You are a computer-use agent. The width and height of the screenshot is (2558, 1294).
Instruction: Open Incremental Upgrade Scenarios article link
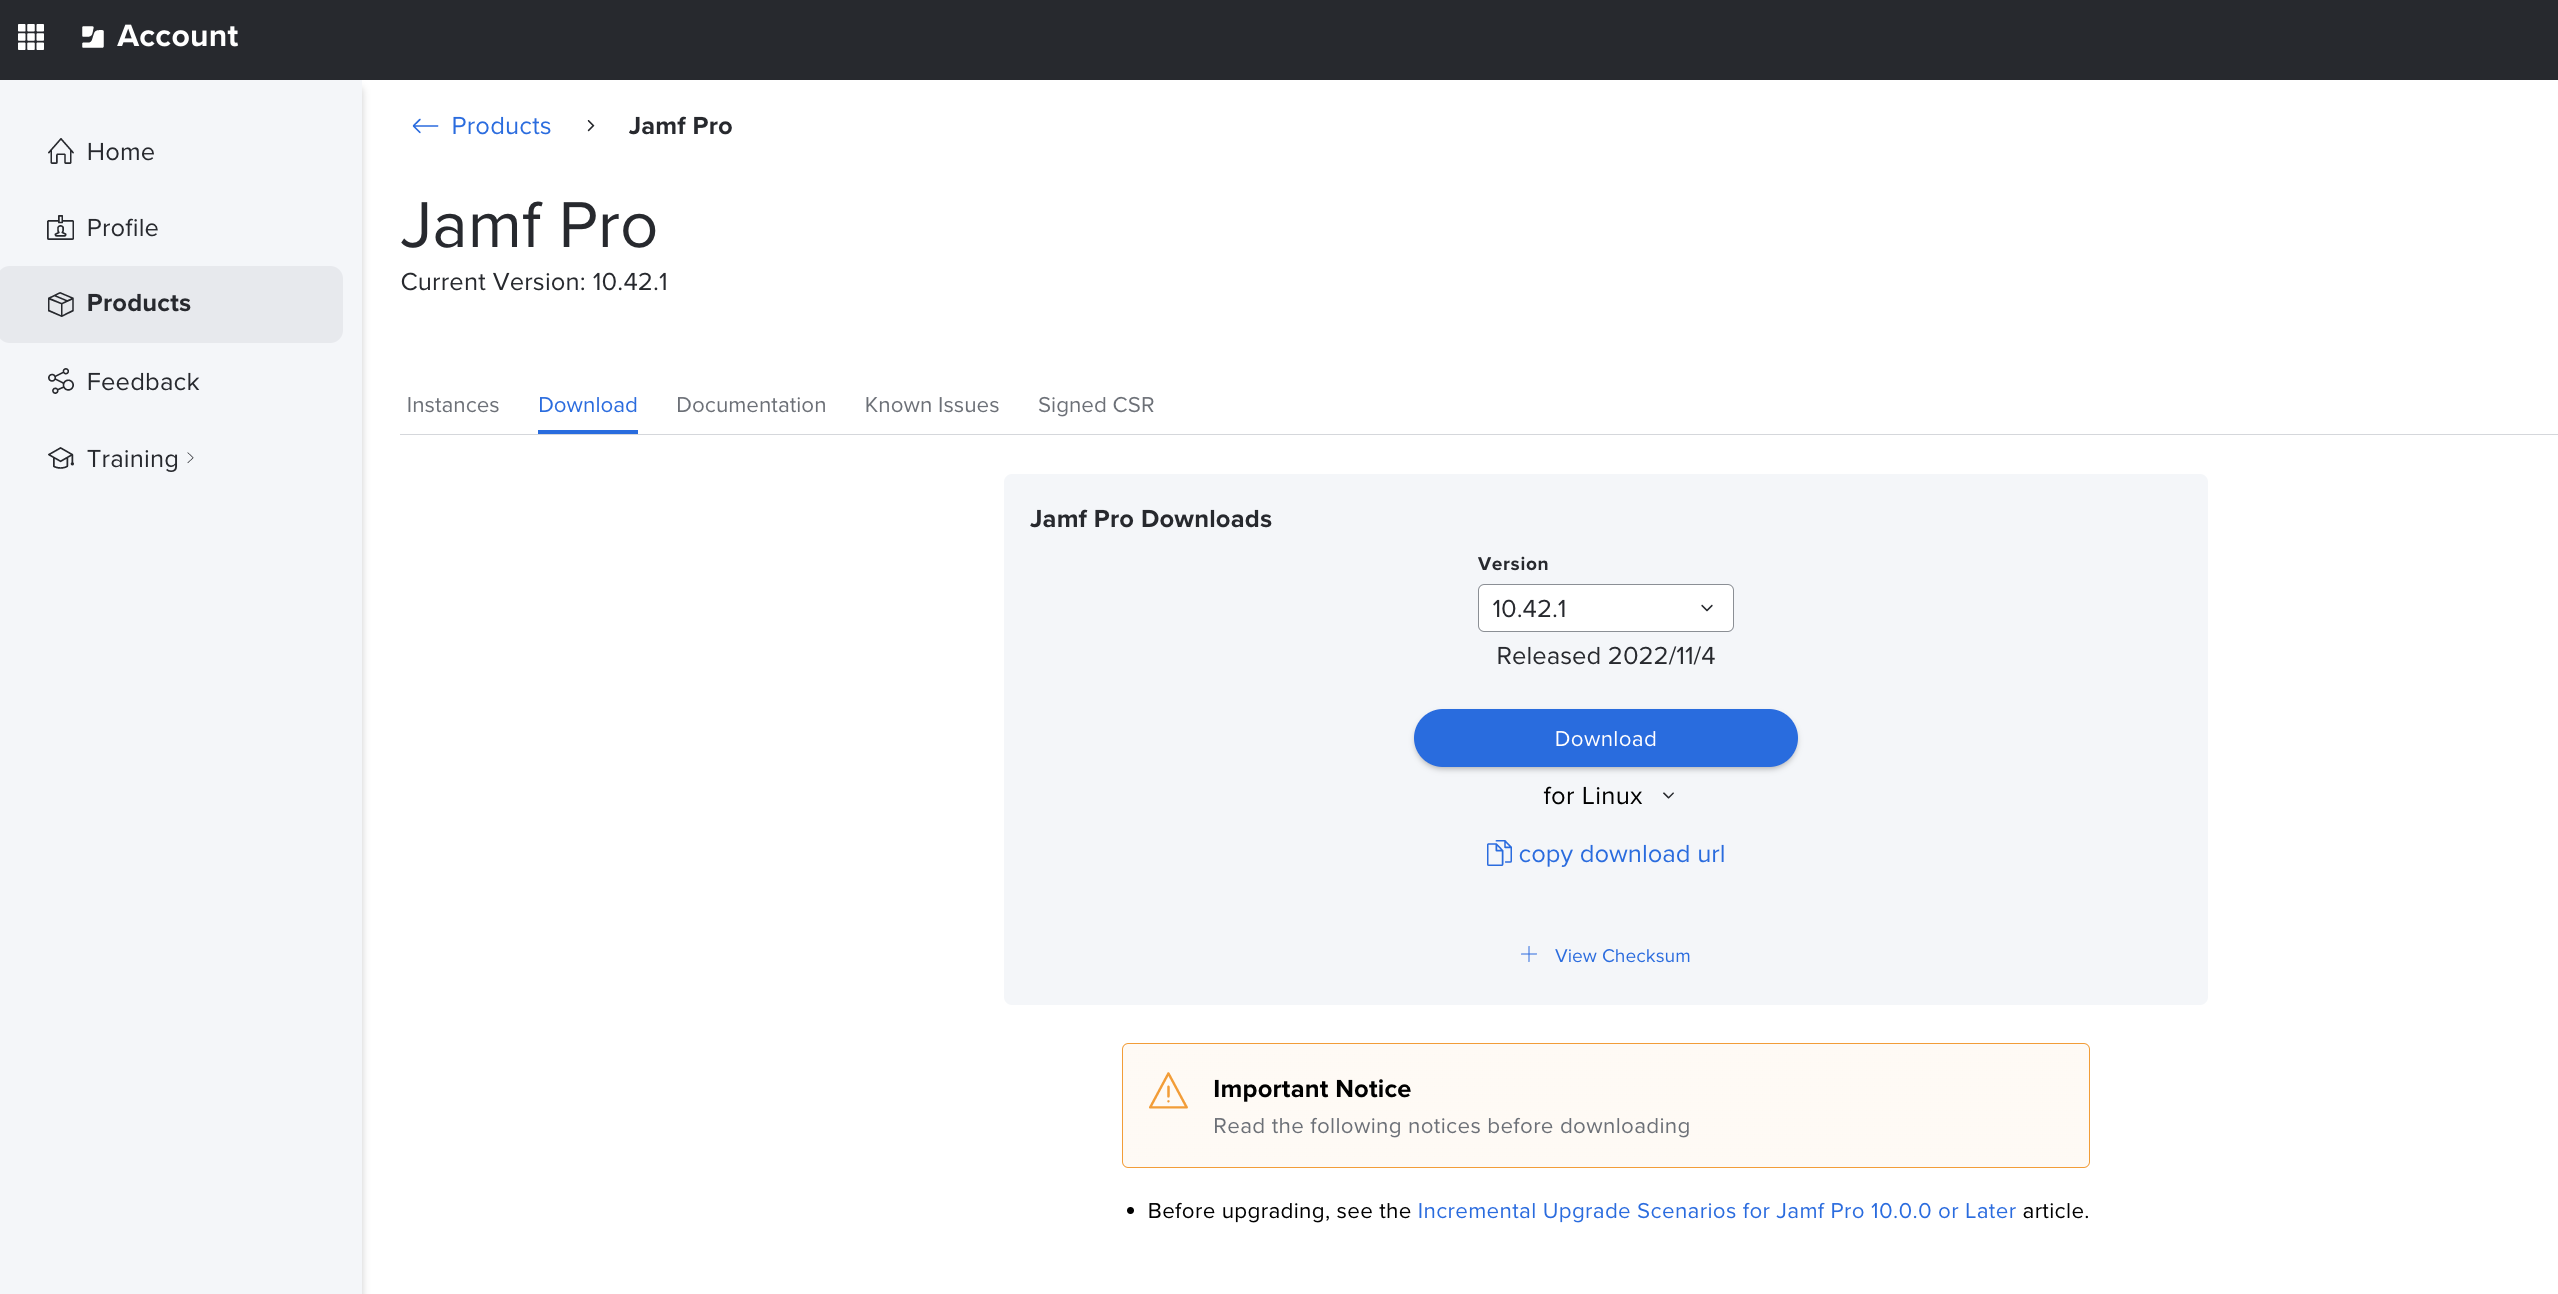(x=1716, y=1211)
